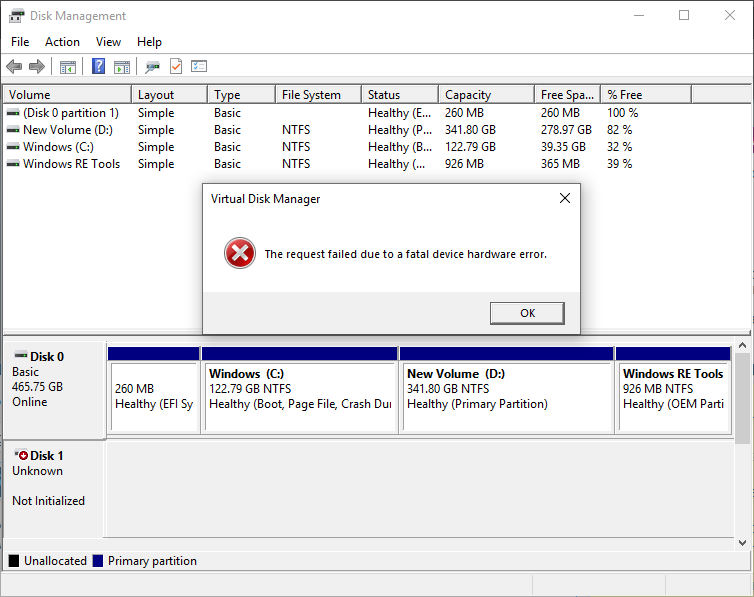Open the Action menu

(63, 42)
